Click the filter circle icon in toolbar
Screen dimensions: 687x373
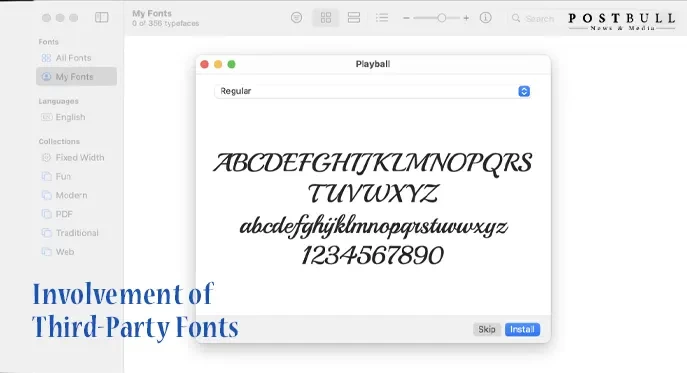click(297, 18)
